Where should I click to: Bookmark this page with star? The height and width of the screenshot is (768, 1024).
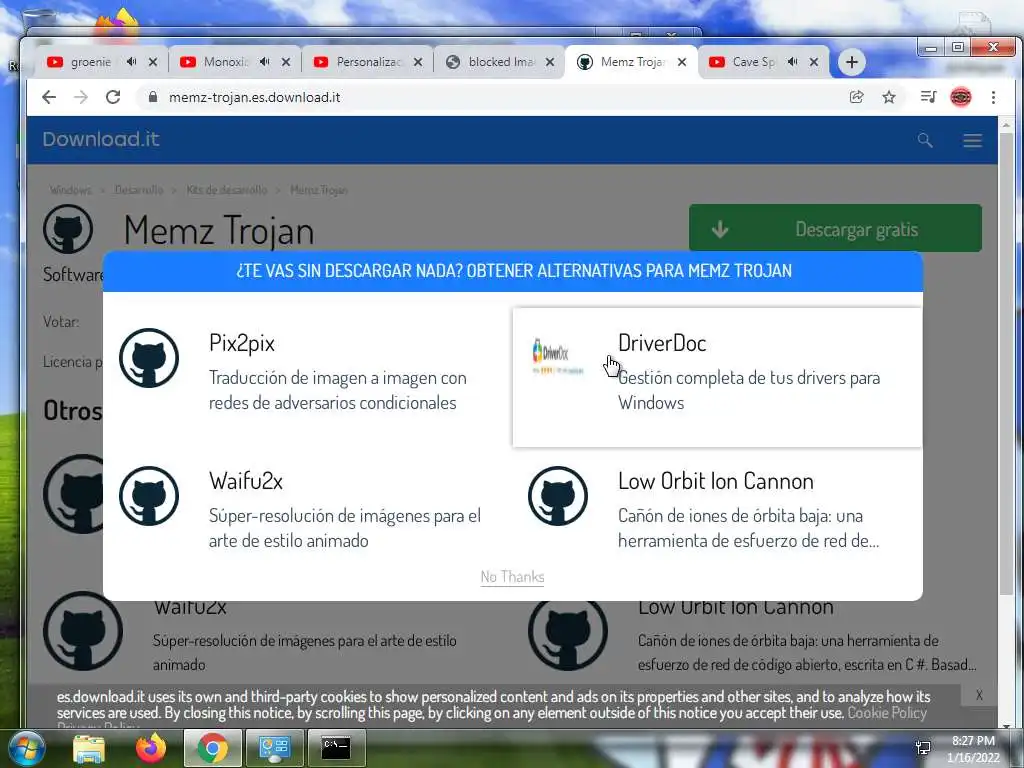pos(889,97)
